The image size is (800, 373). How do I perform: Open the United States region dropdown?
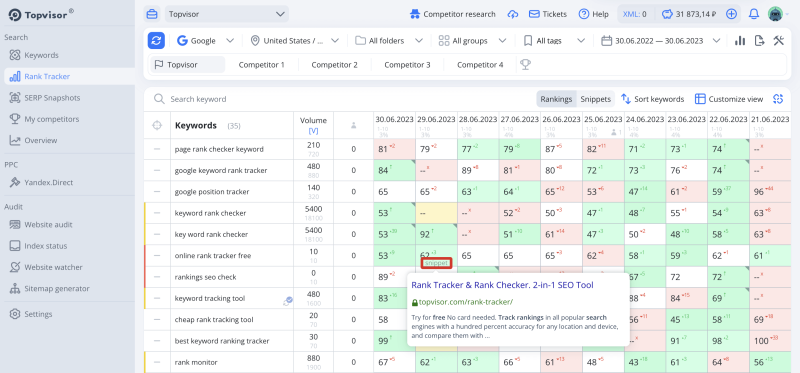tap(294, 41)
